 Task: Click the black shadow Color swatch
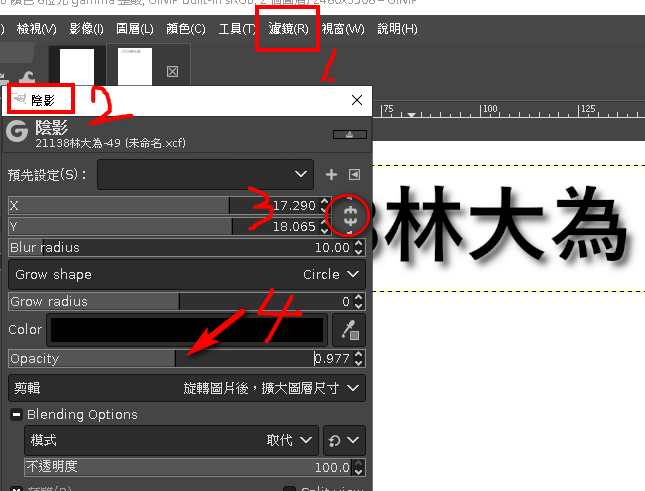188,329
